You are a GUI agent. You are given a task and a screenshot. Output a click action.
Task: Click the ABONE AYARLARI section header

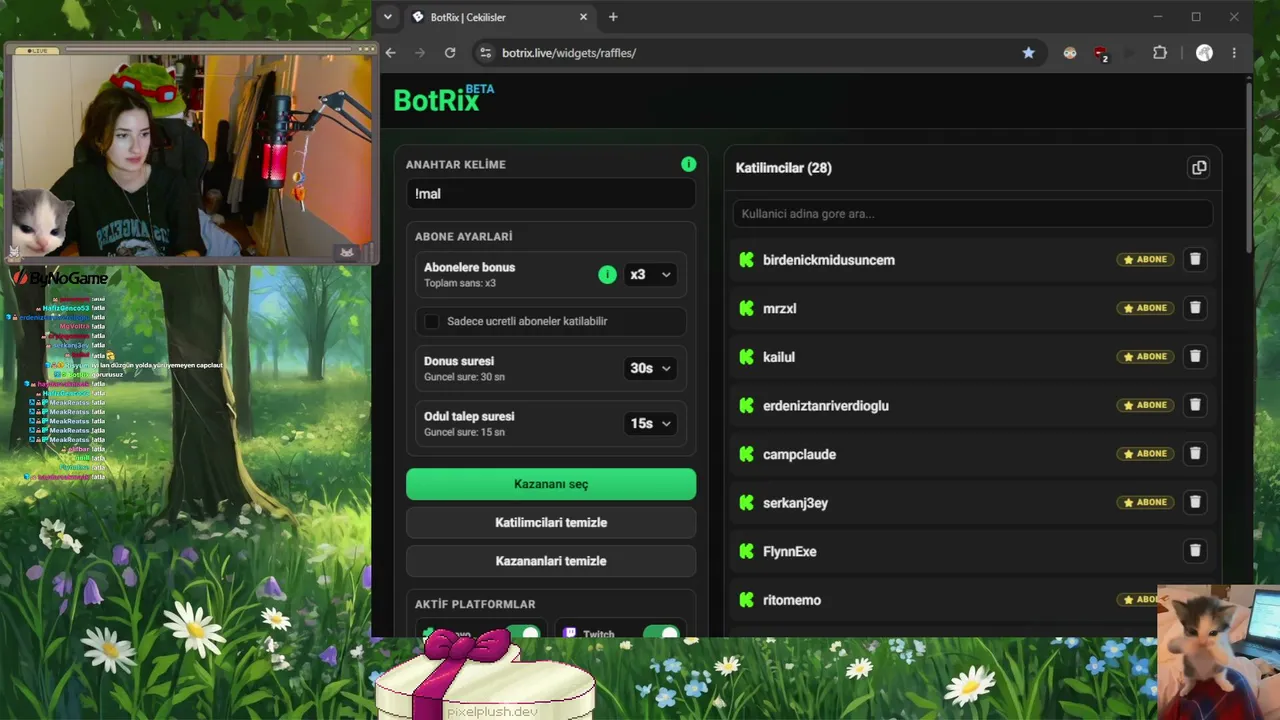click(x=464, y=237)
